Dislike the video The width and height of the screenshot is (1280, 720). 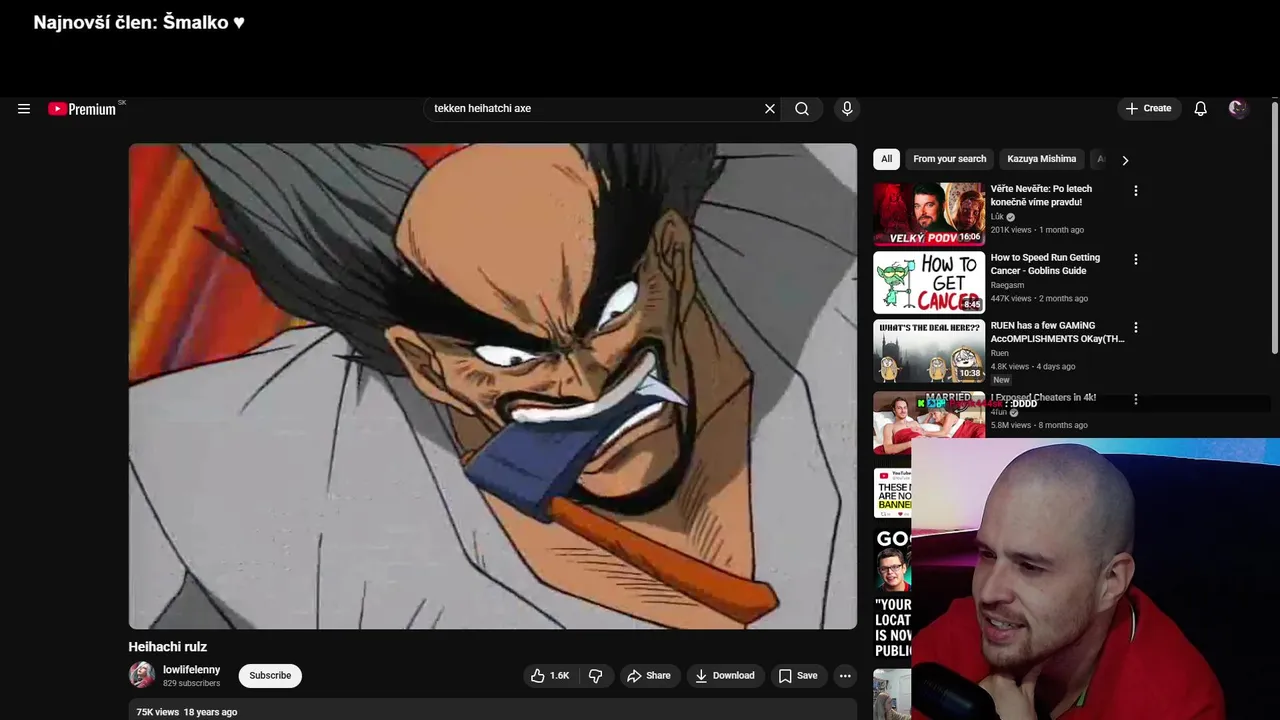[x=596, y=676]
